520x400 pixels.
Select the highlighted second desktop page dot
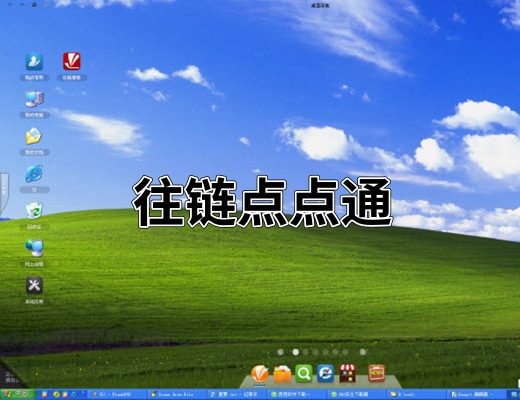[x=296, y=352]
